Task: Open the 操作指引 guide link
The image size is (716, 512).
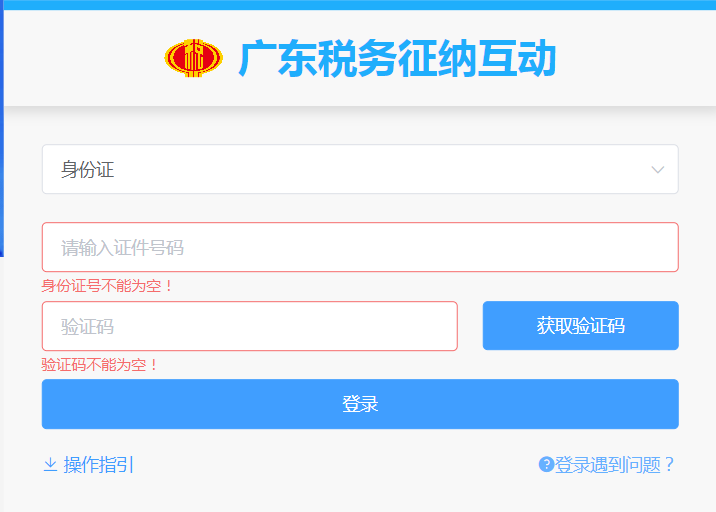Action: tap(98, 464)
